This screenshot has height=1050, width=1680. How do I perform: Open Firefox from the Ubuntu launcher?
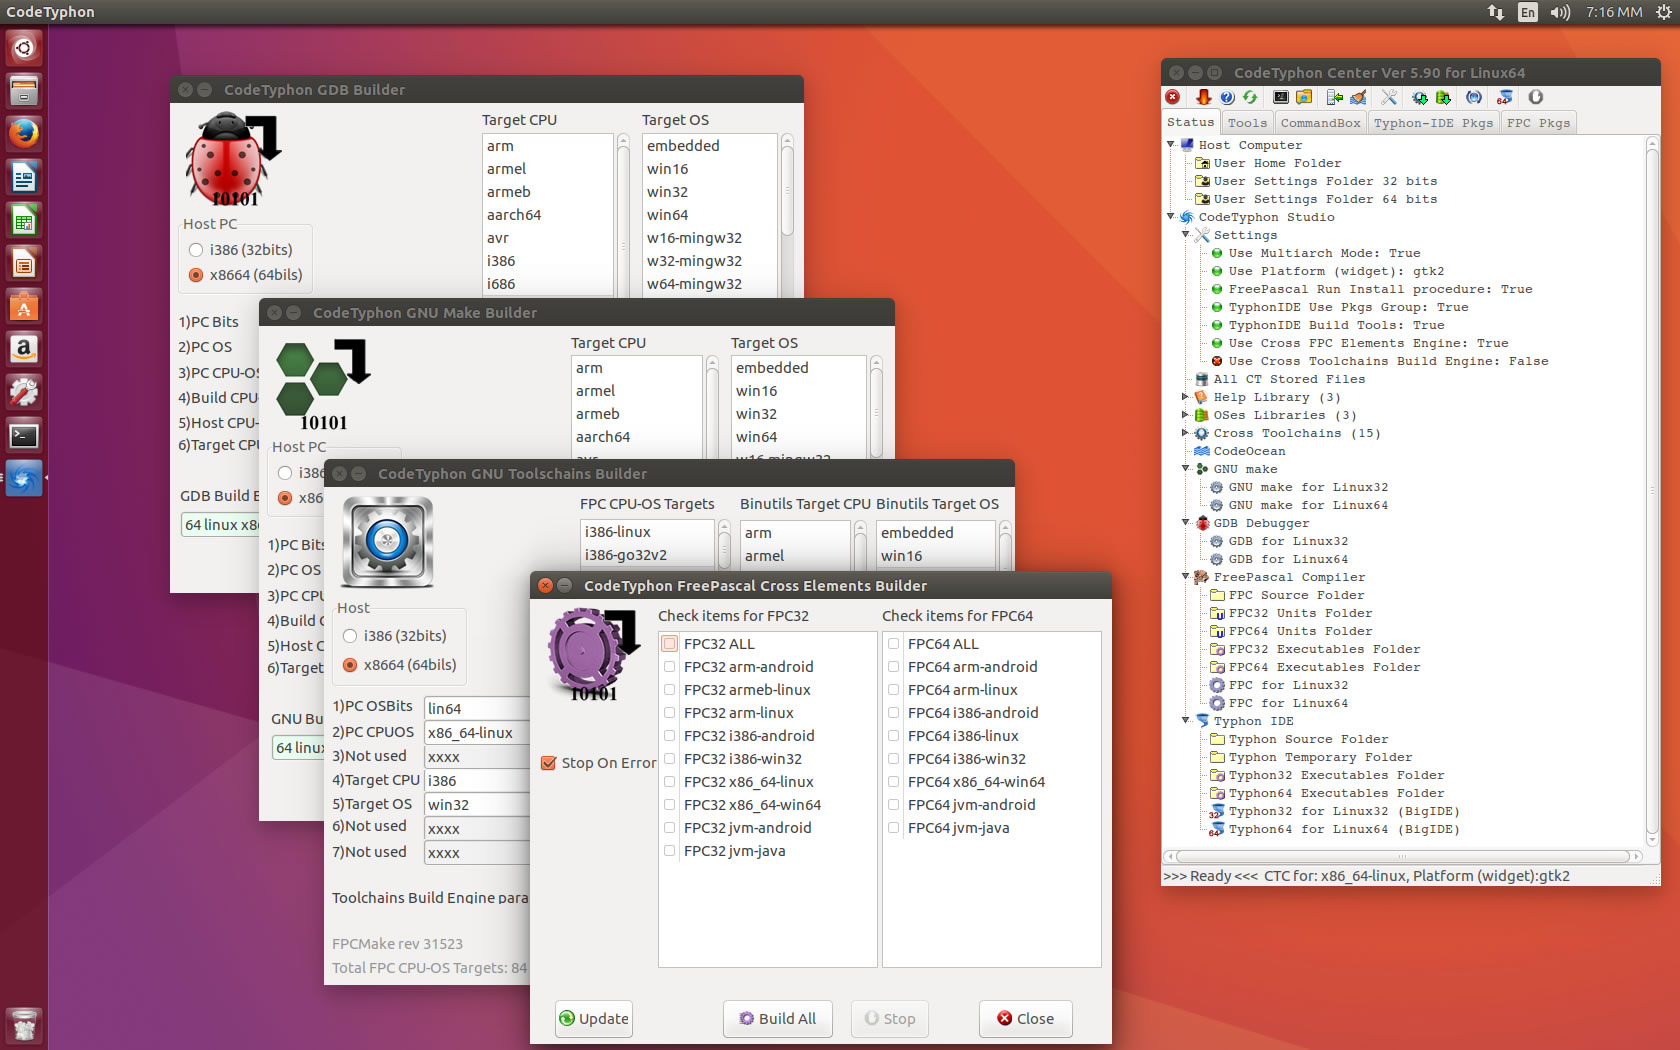[x=24, y=133]
